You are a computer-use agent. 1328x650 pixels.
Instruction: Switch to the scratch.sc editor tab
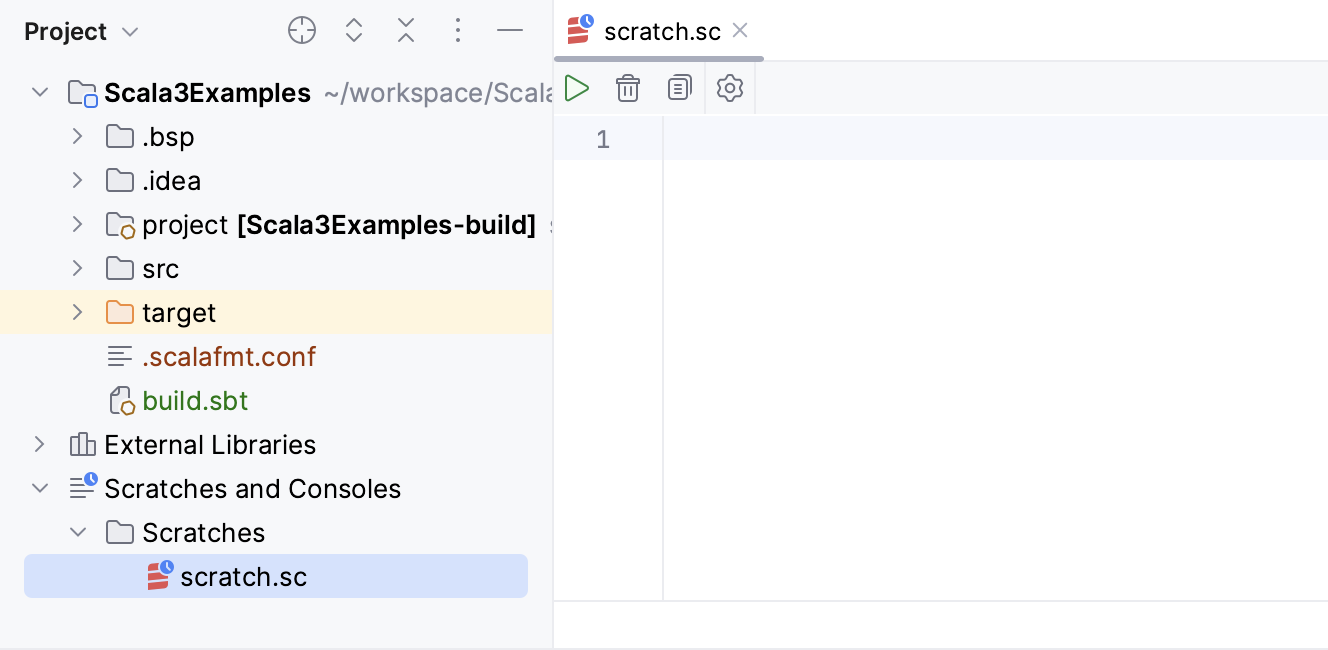coord(660,31)
